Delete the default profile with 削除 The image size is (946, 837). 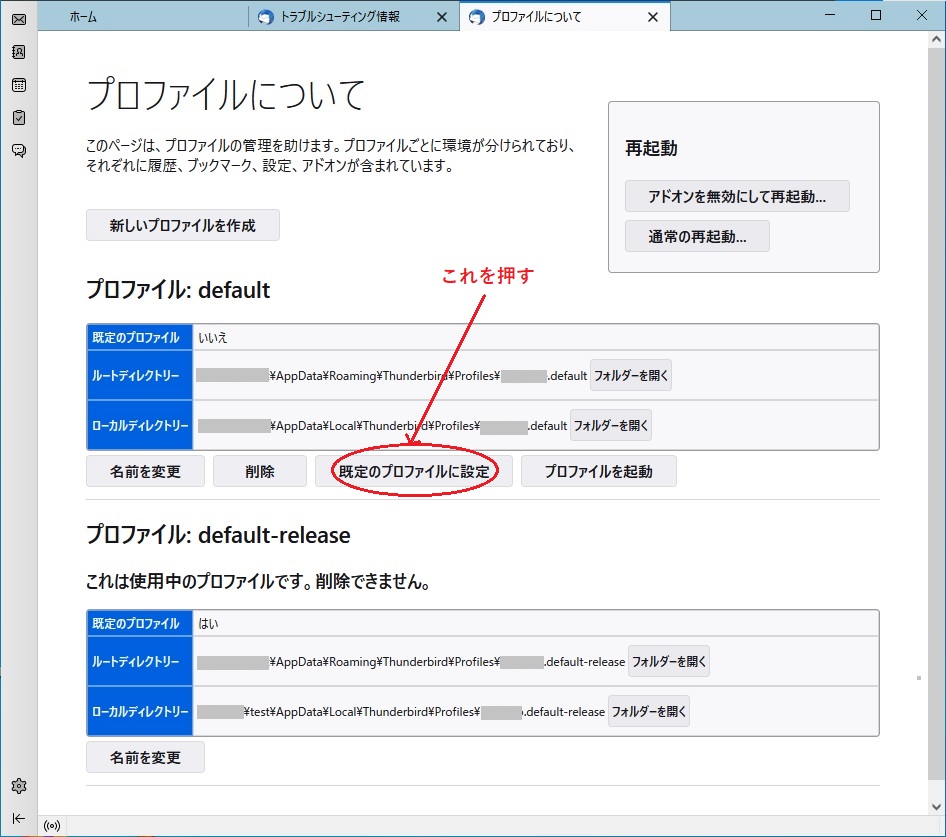coord(260,472)
